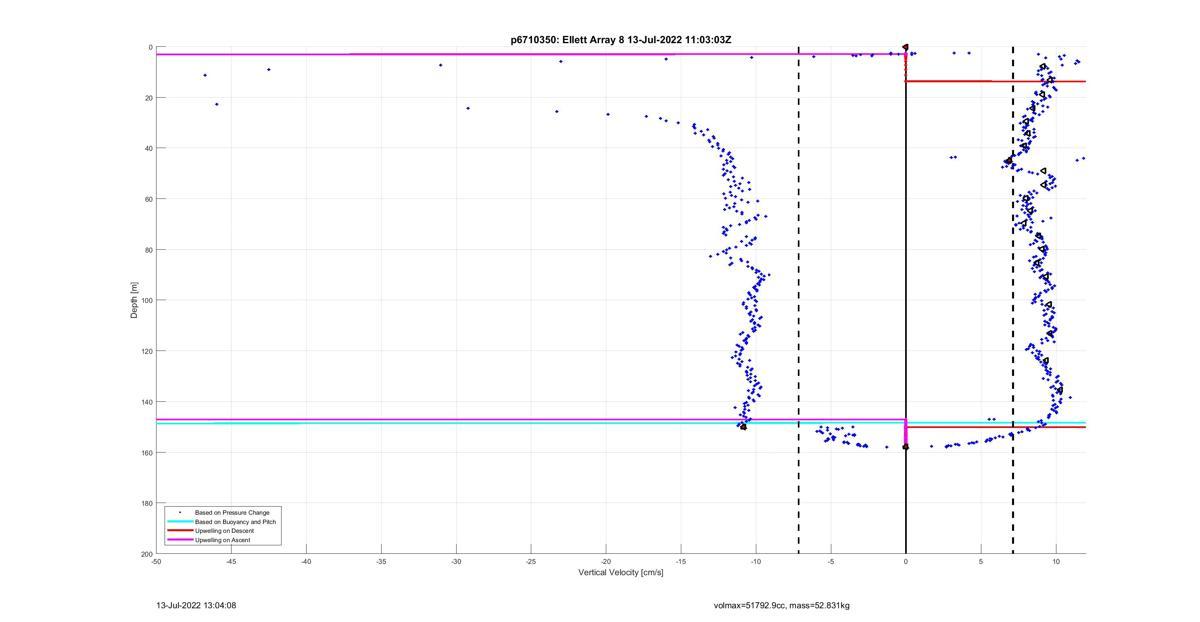Screen dimensions: 1200x622
Task: Click the magenta line sample in the legend
Action: point(179,539)
